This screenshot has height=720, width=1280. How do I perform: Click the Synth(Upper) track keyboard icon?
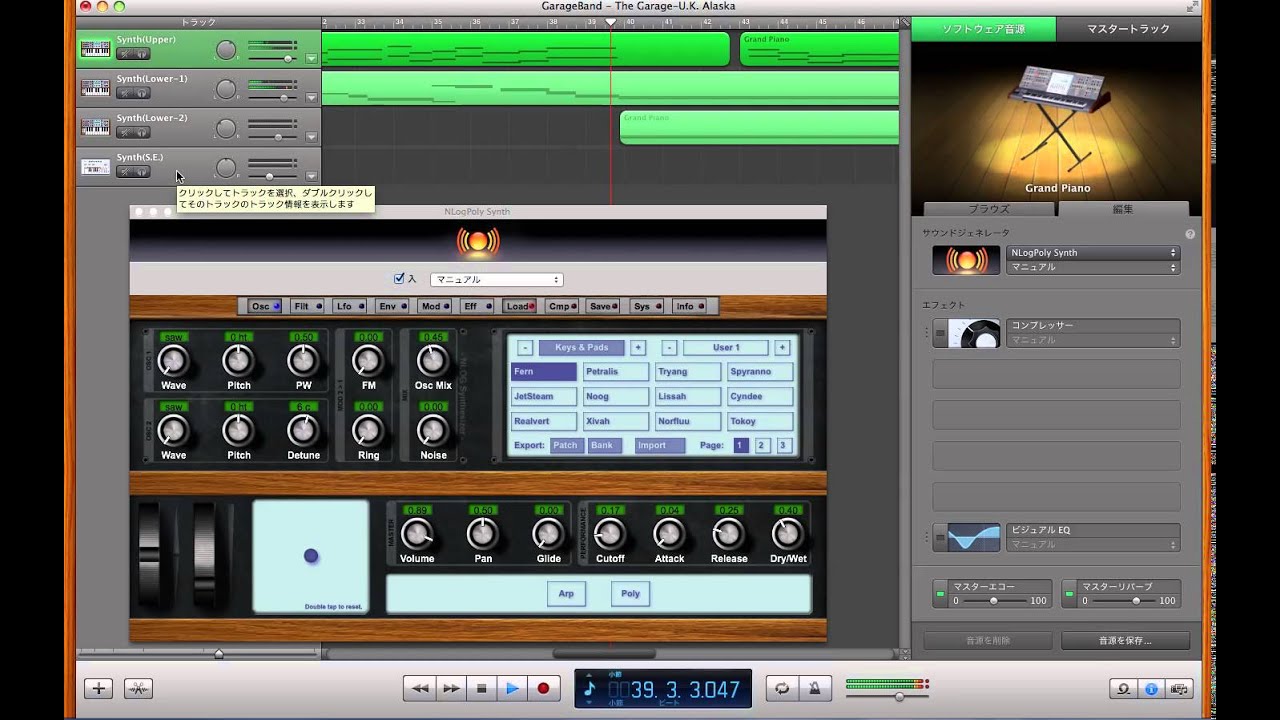(x=95, y=48)
